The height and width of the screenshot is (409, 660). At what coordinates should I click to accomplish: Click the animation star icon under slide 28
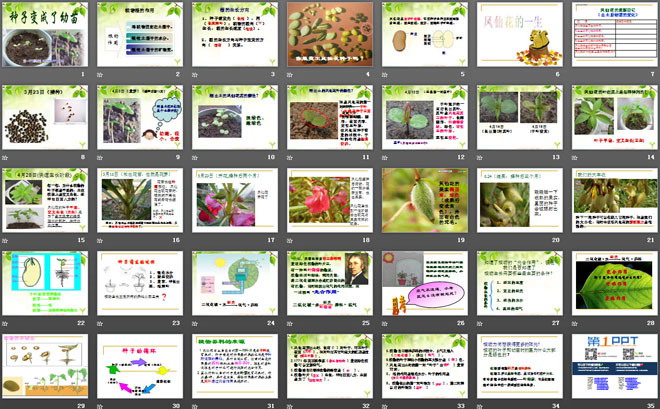point(575,324)
